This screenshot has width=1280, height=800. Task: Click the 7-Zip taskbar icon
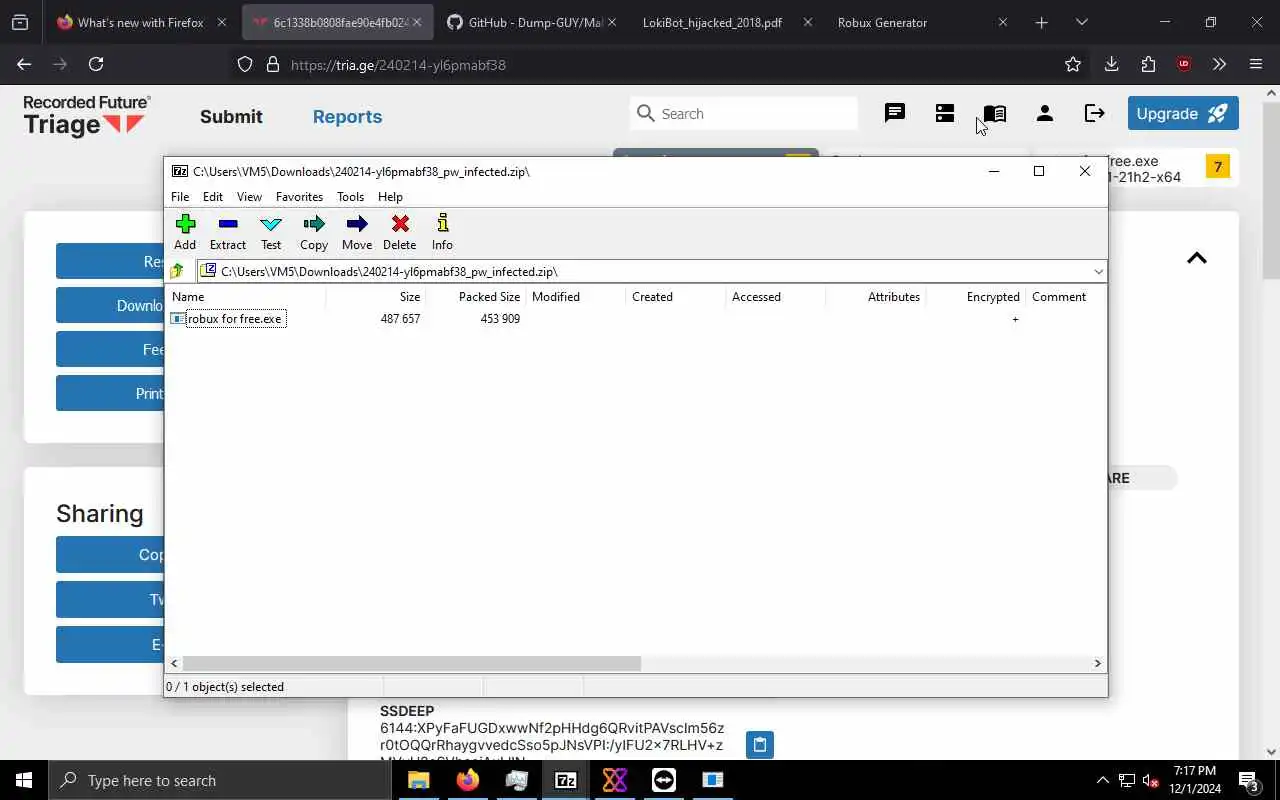click(565, 780)
